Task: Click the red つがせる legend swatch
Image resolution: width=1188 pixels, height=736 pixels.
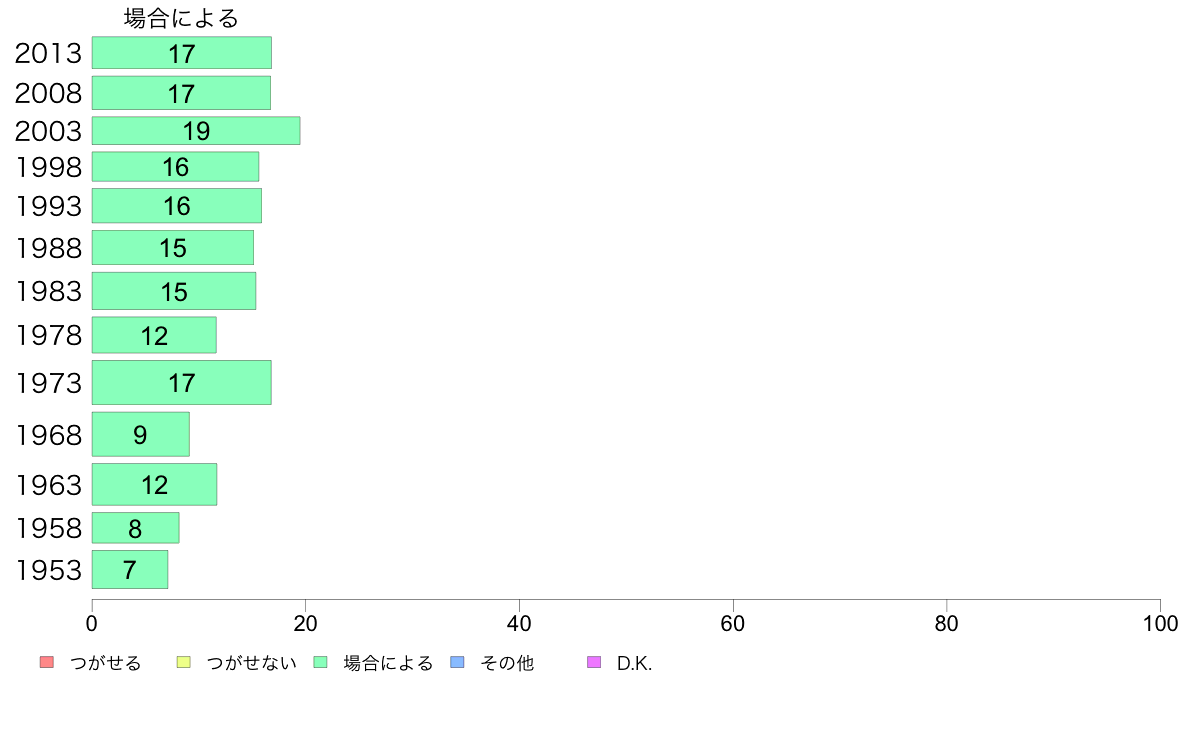Action: (46, 662)
